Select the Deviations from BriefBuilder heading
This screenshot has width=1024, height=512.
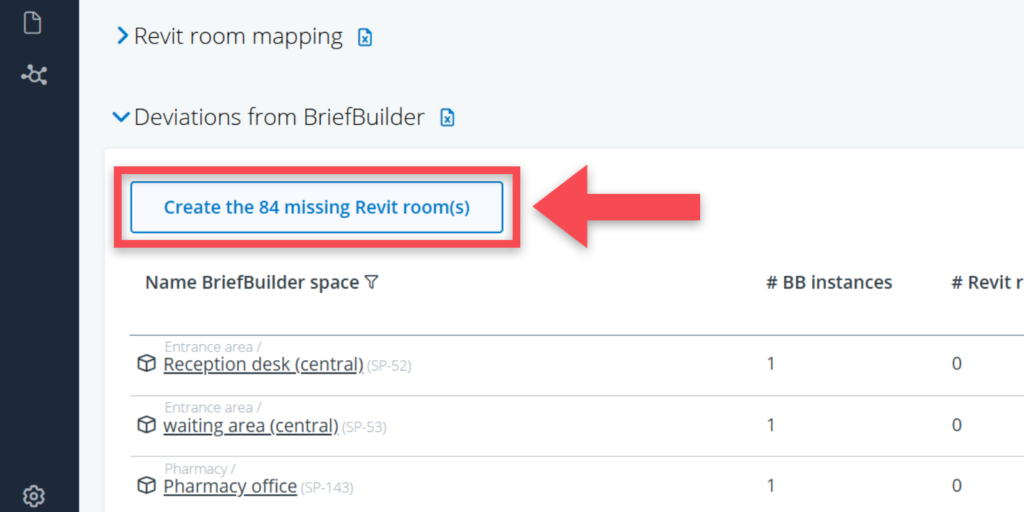tap(279, 118)
